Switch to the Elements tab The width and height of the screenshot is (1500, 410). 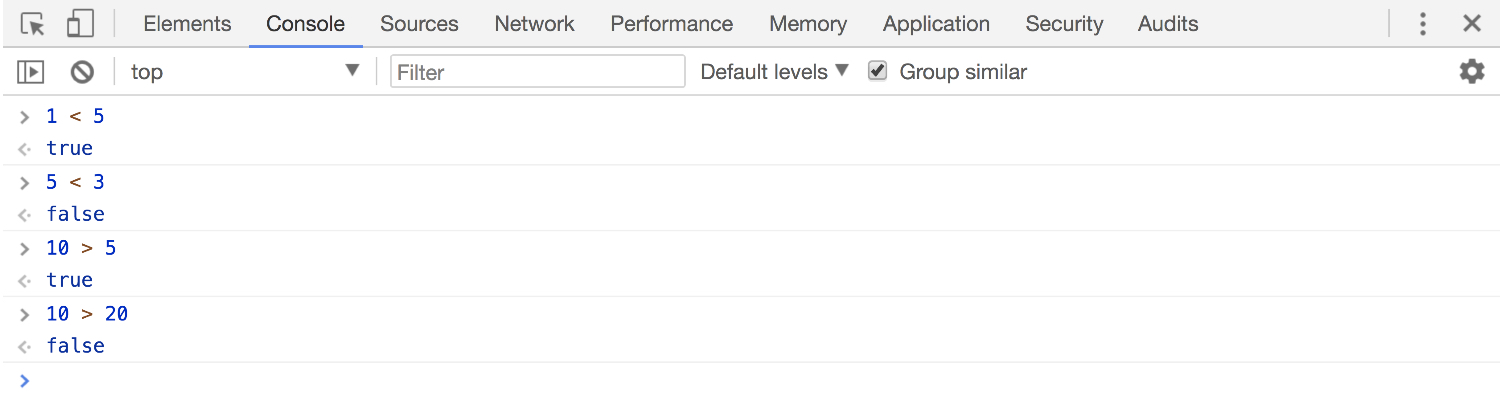[187, 24]
